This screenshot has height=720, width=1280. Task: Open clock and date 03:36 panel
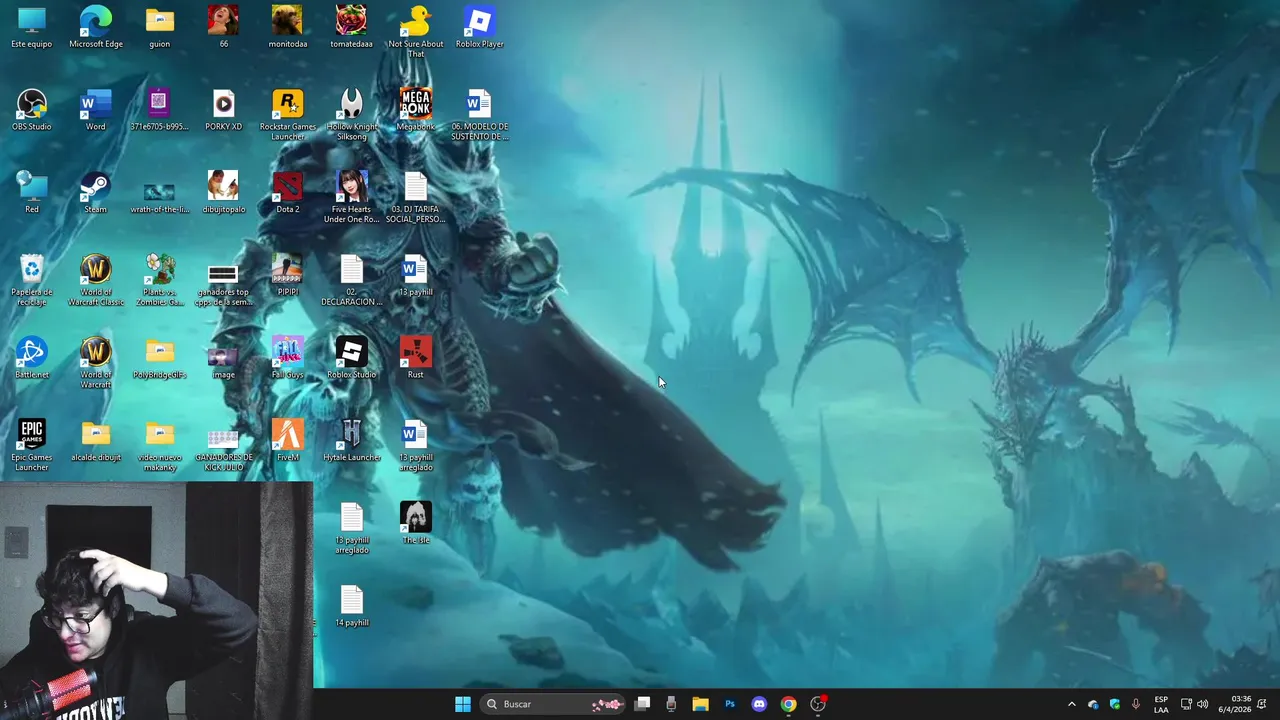[1235, 704]
